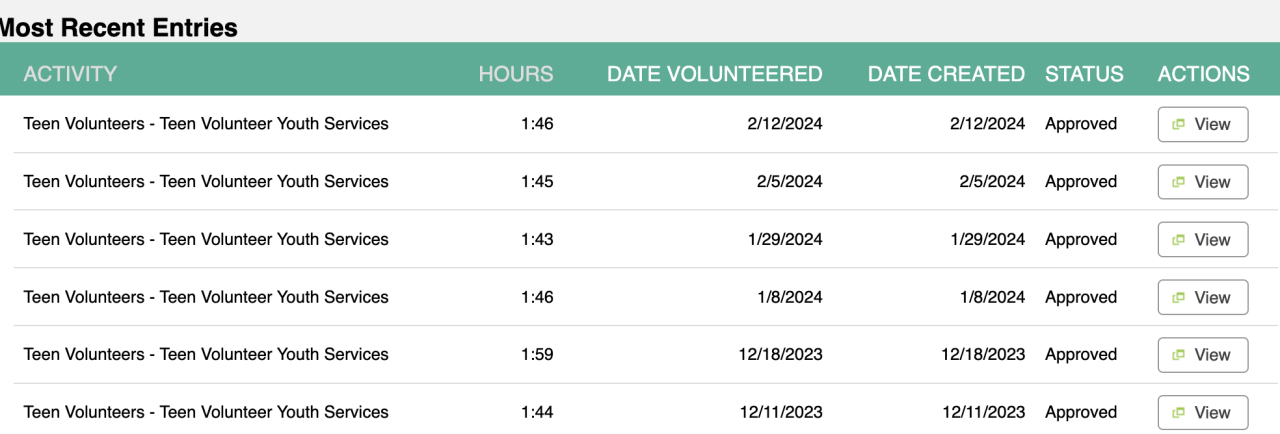Select the Status column header

coord(1084,74)
